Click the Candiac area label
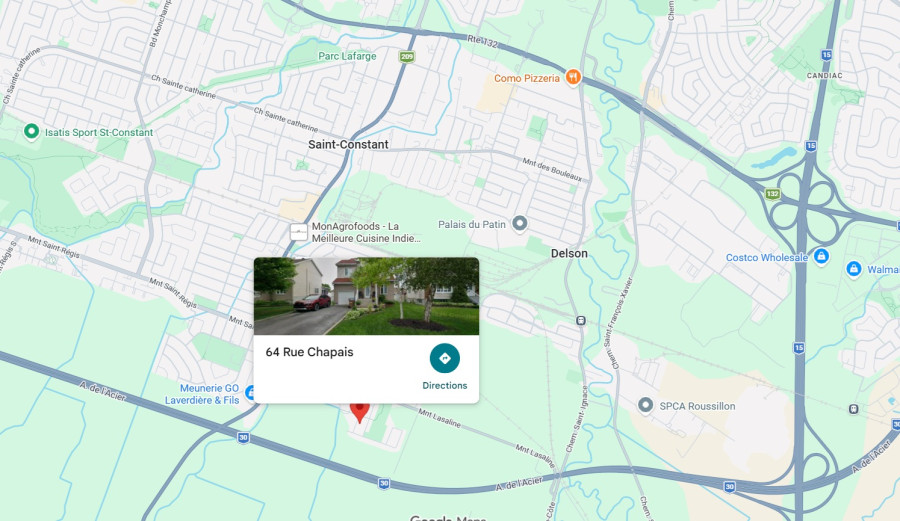This screenshot has width=900, height=521. click(x=825, y=76)
